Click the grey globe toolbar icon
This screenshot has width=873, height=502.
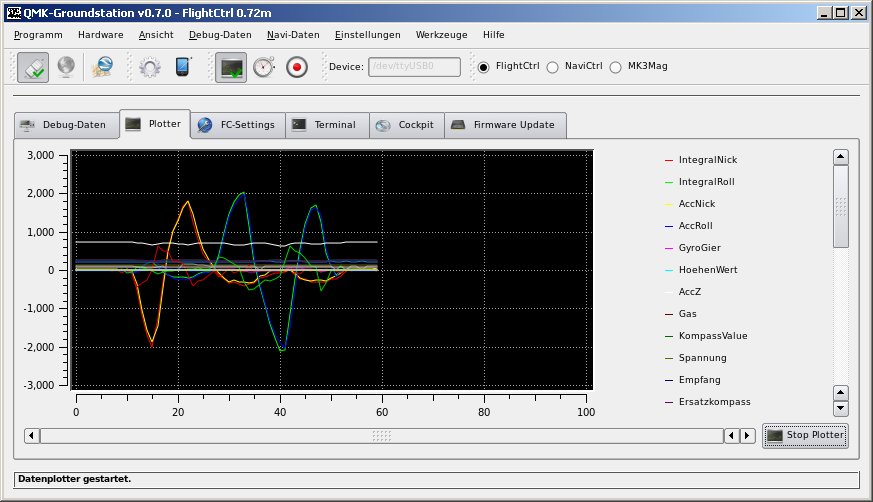65,67
